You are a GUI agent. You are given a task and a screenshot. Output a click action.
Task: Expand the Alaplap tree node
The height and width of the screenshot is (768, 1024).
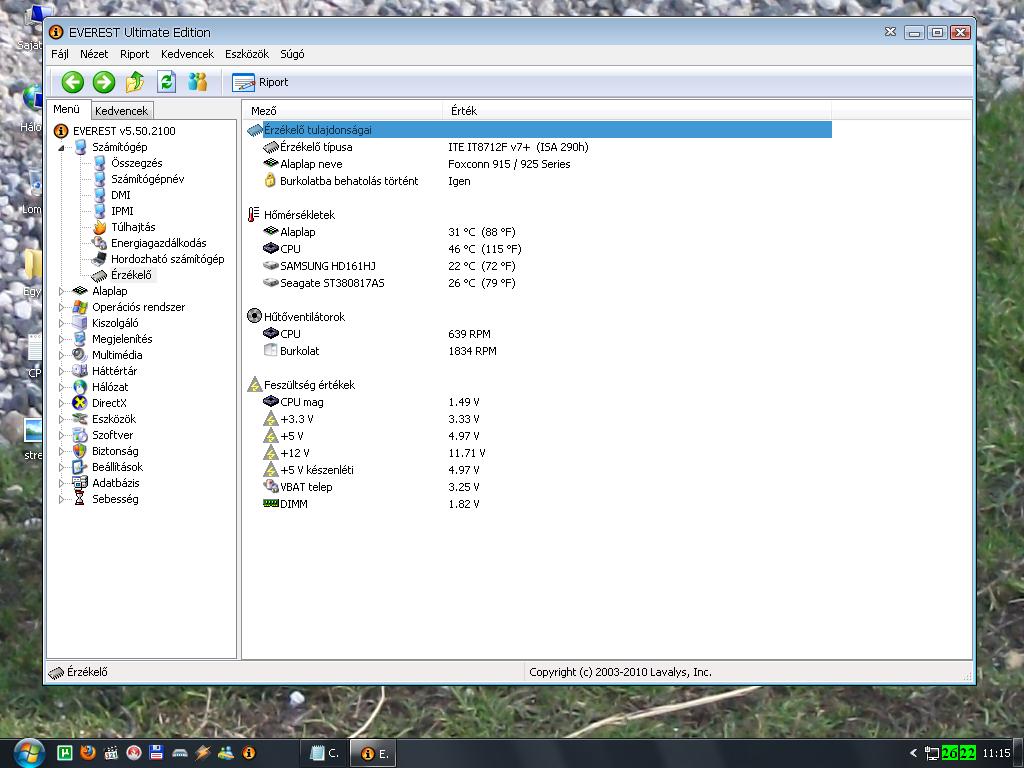point(62,291)
